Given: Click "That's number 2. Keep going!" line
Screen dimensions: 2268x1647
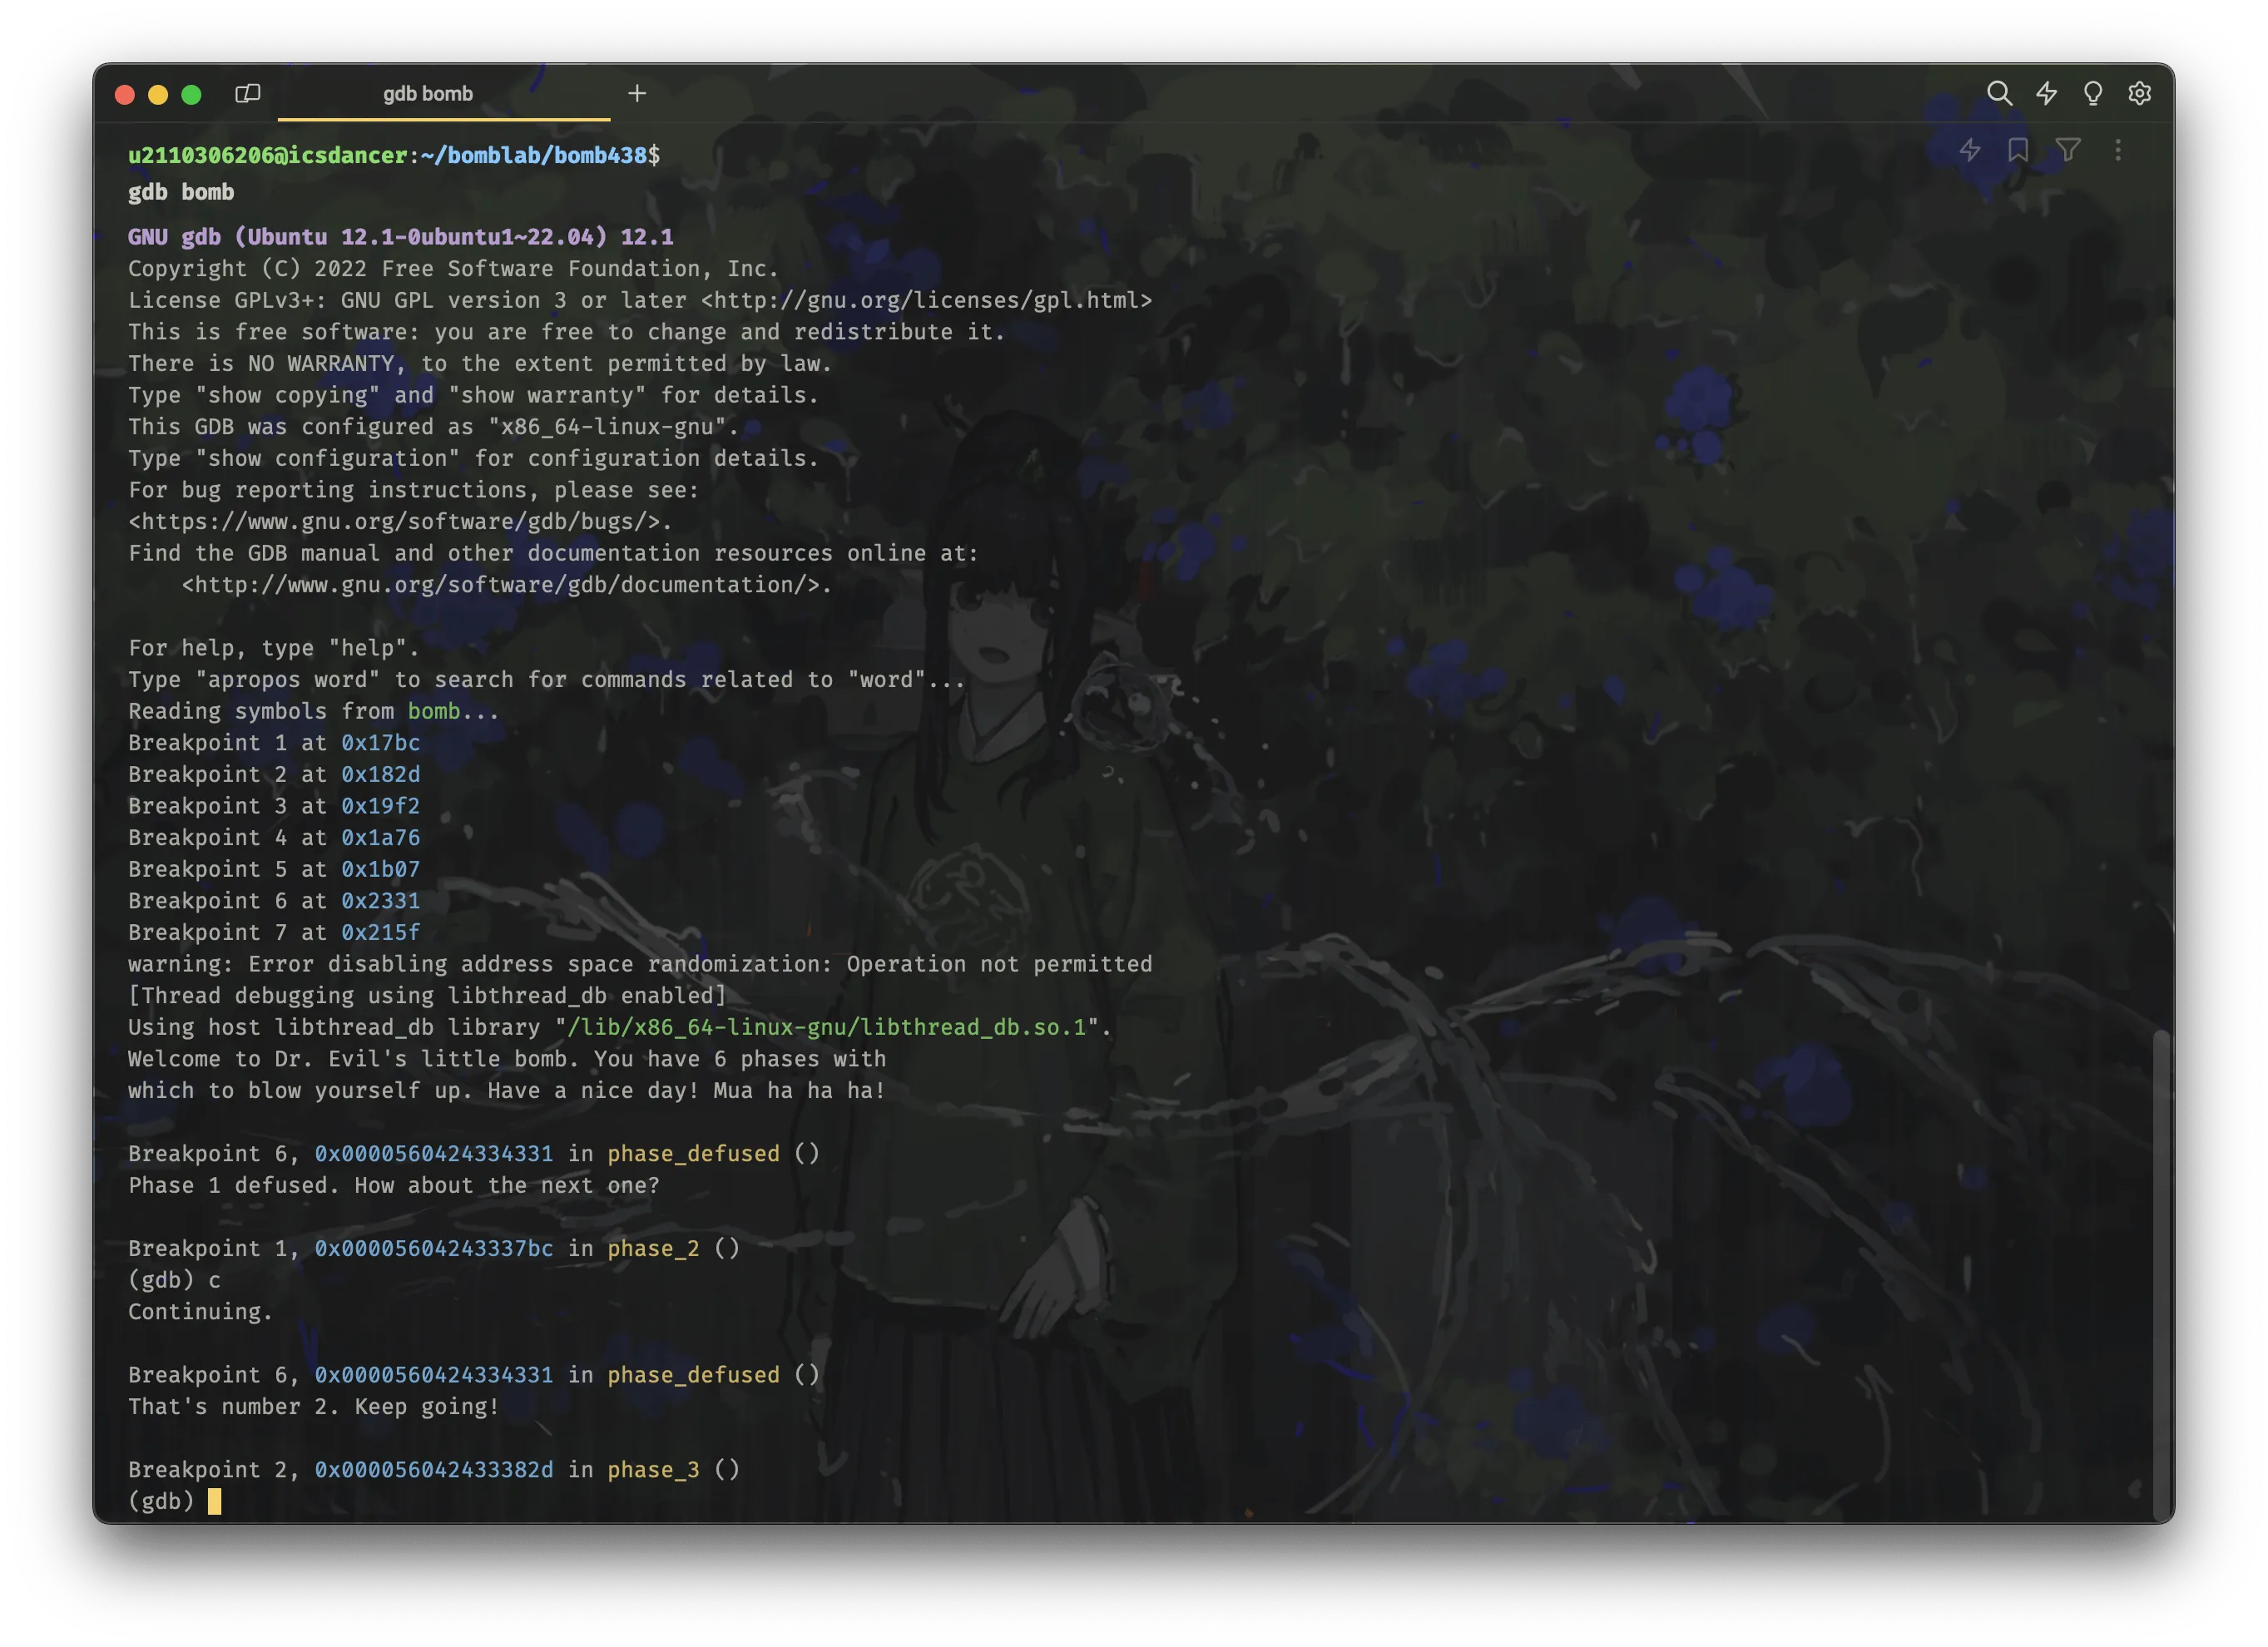Looking at the screenshot, I should (313, 1407).
